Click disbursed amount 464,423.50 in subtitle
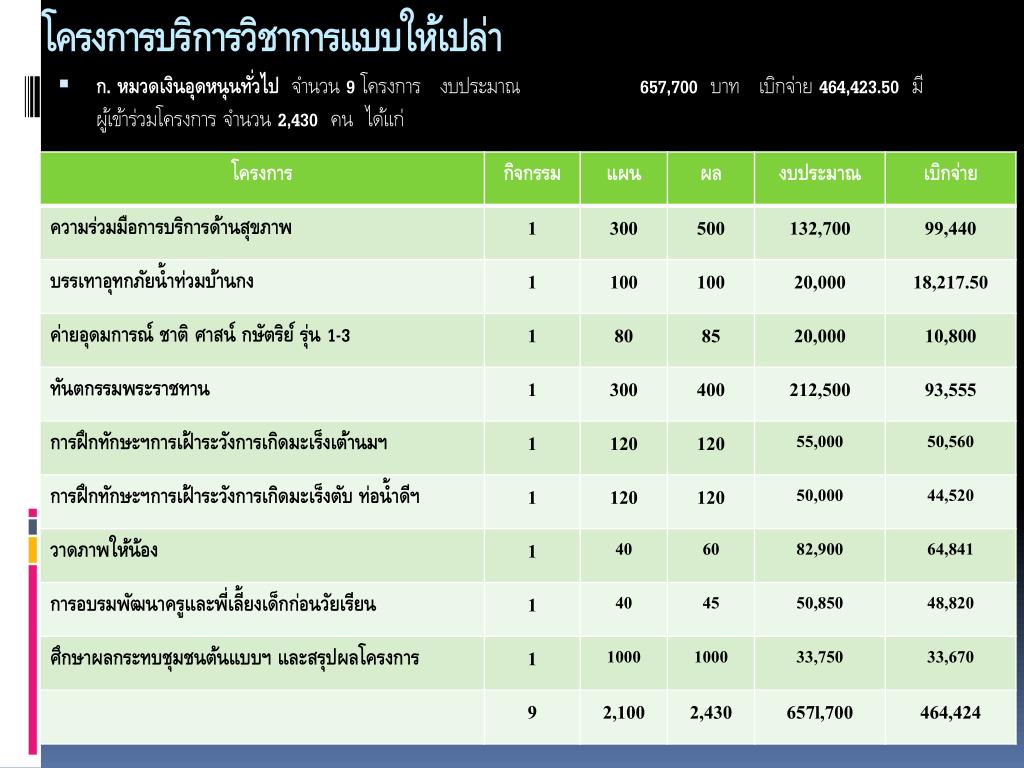The height and width of the screenshot is (768, 1024). (x=859, y=88)
